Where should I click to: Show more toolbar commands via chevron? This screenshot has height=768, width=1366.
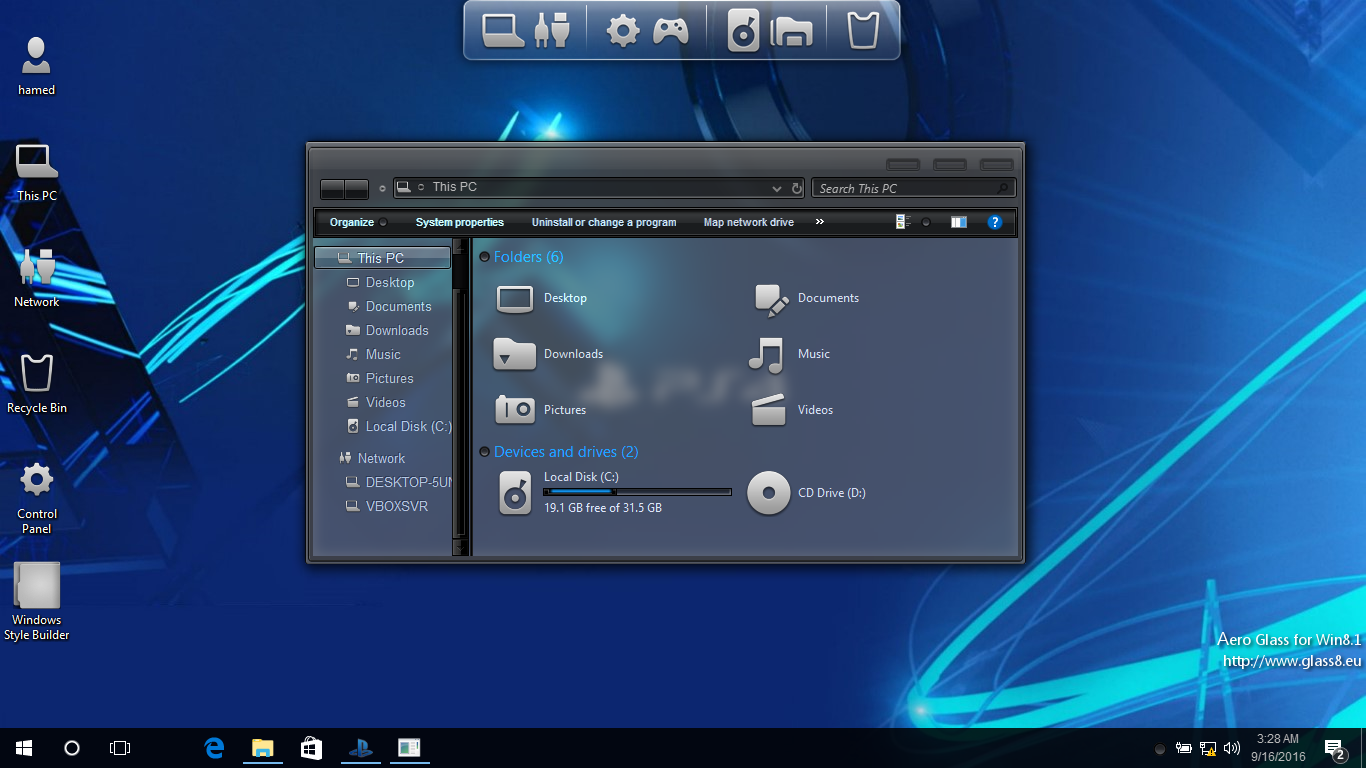click(820, 222)
